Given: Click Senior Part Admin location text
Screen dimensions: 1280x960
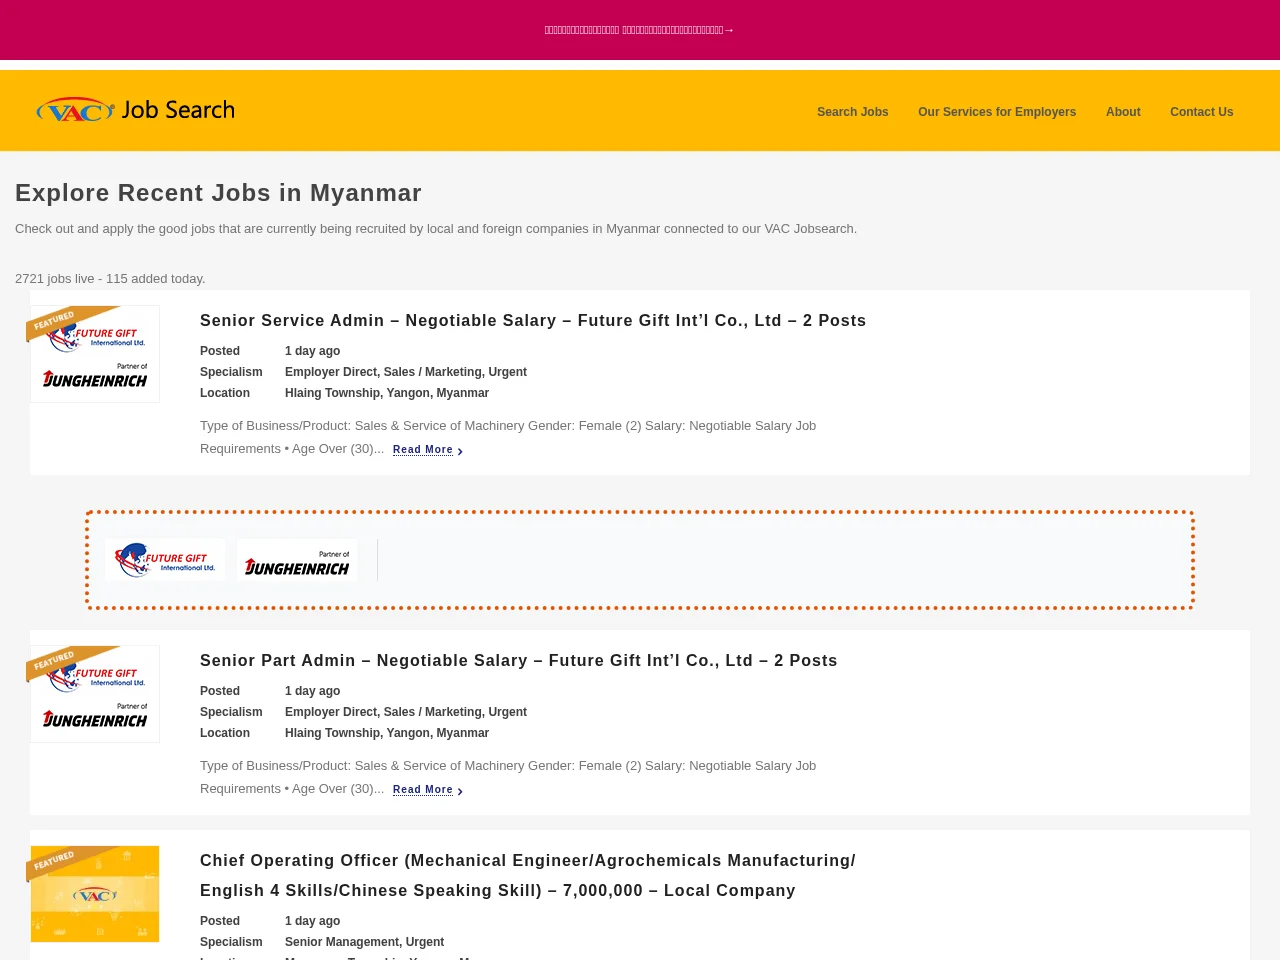Looking at the screenshot, I should point(387,733).
